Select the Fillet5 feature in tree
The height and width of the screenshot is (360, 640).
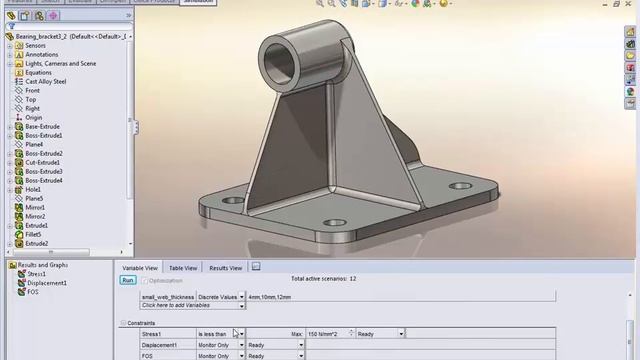tap(33, 234)
